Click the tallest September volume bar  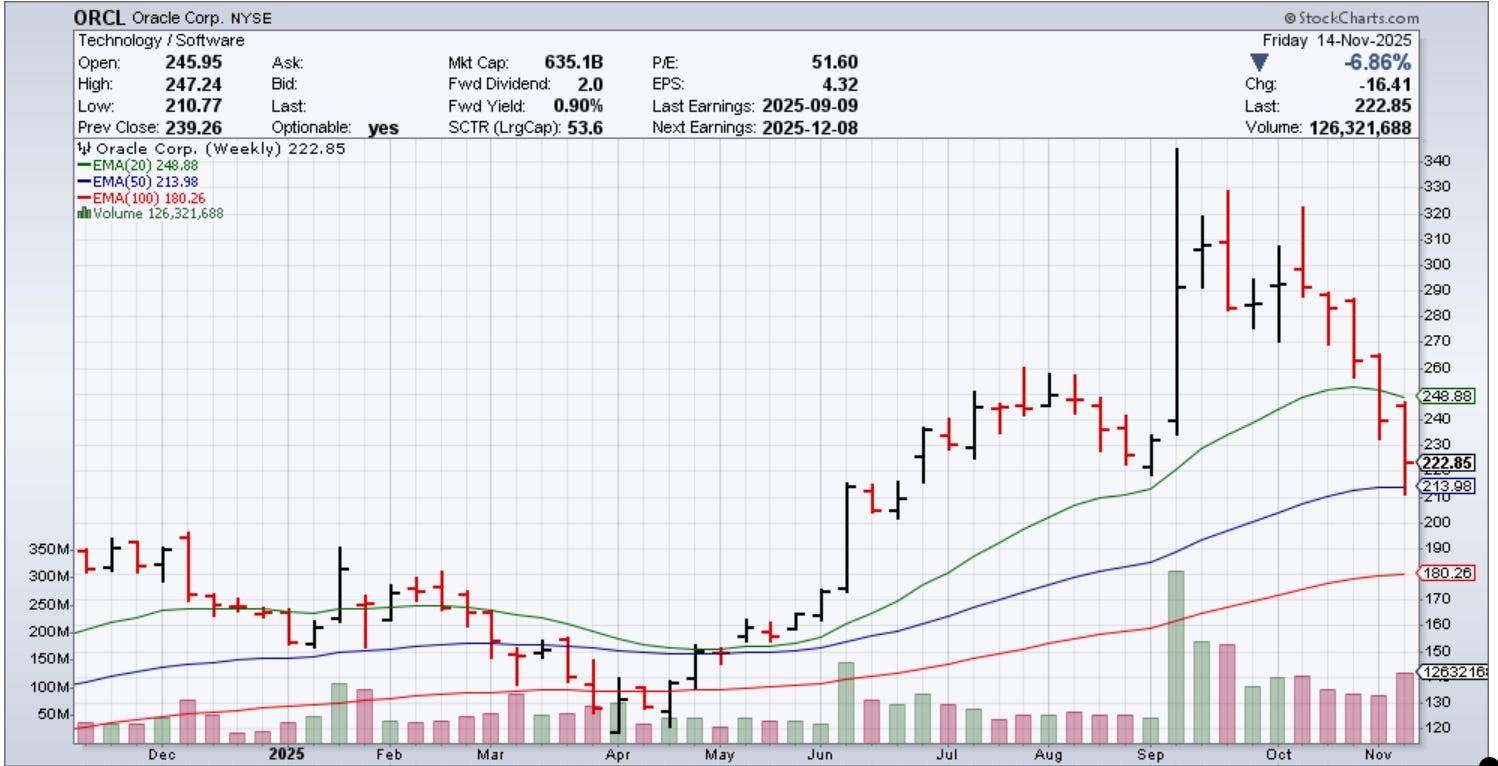tap(1176, 657)
